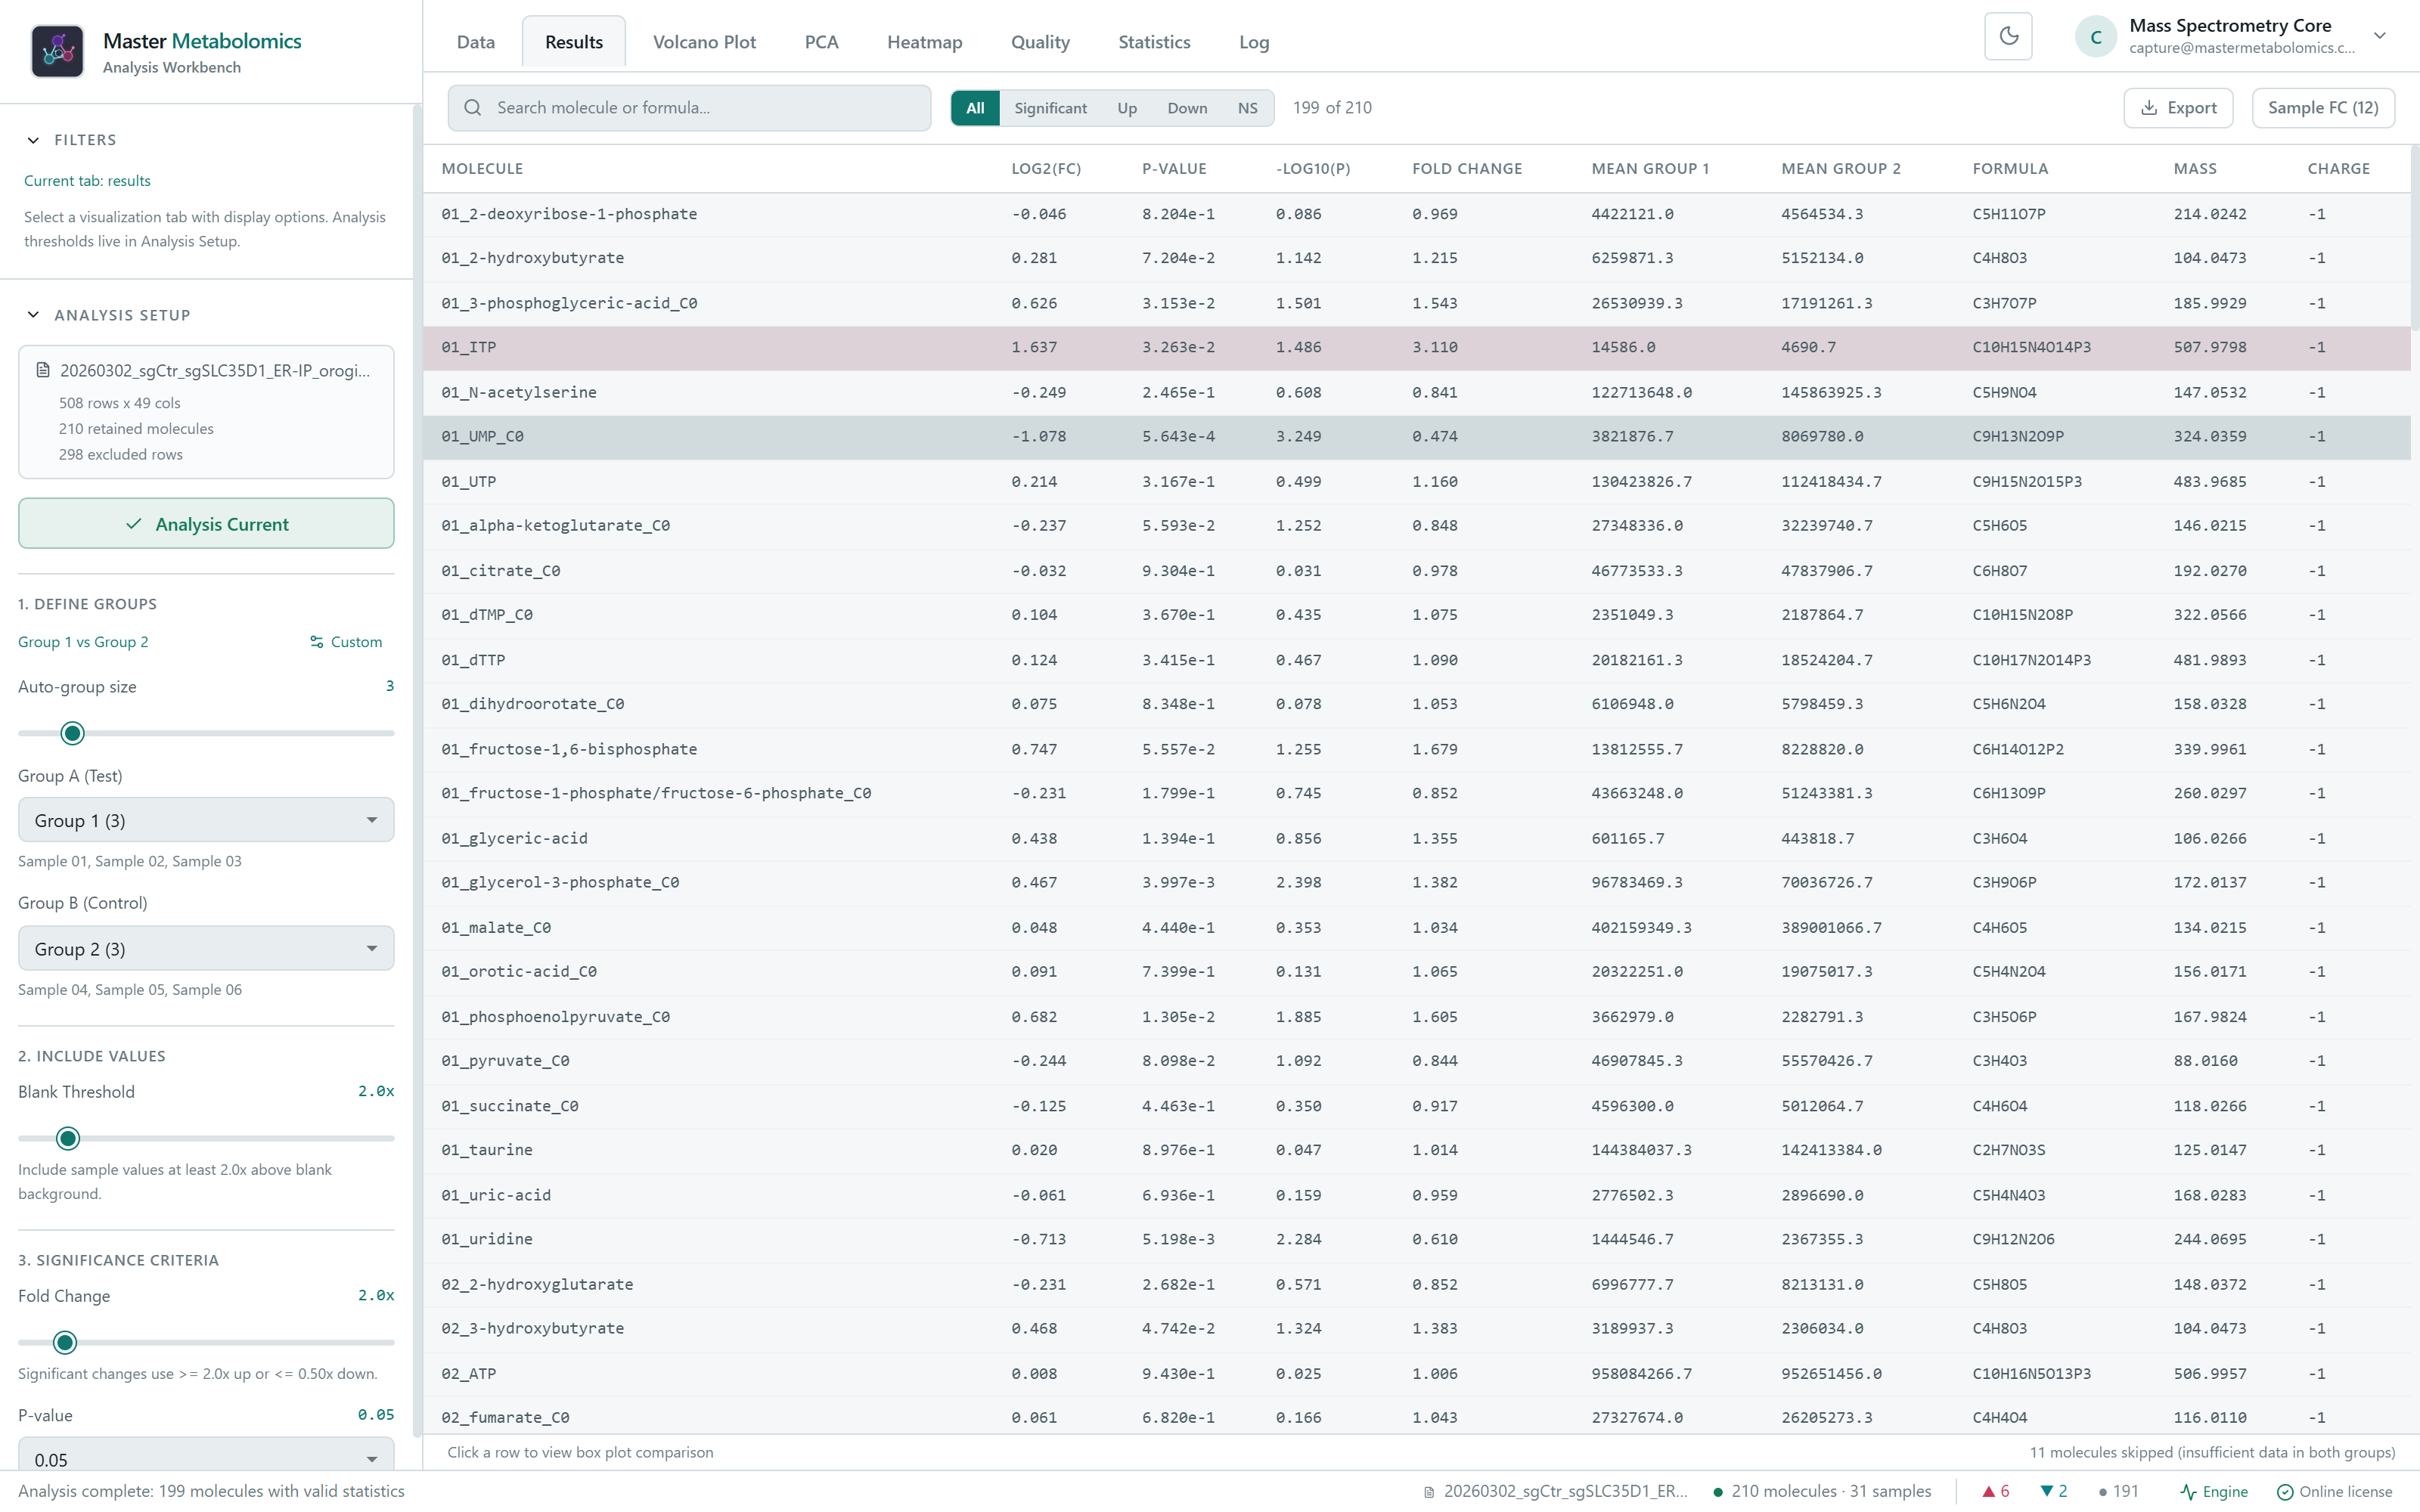Select the Results tab
This screenshot has width=2420, height=1512.
574,42
